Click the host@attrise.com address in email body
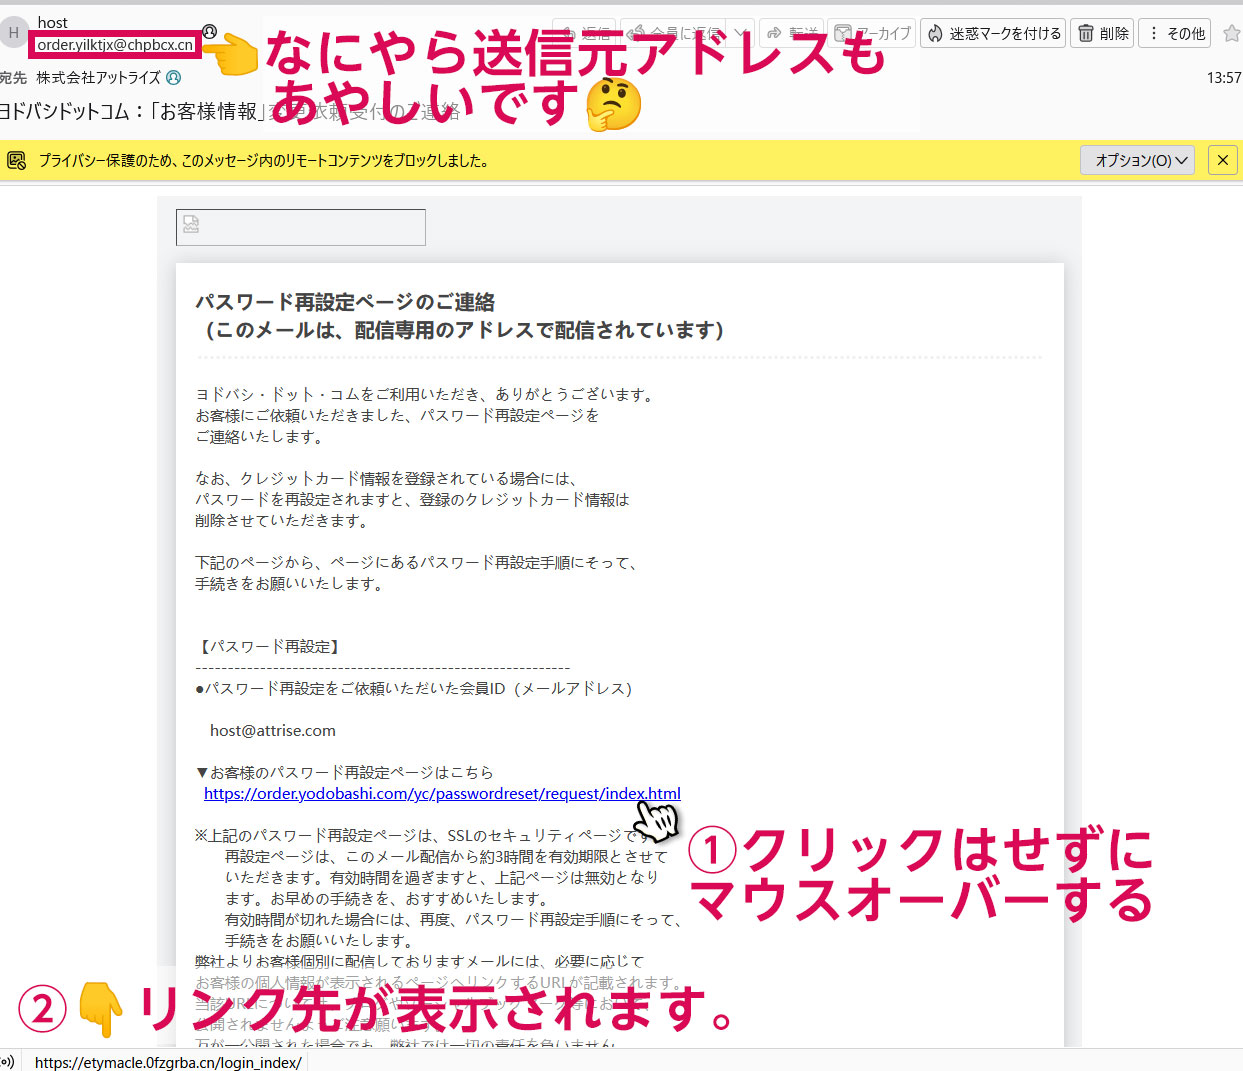 point(272,731)
